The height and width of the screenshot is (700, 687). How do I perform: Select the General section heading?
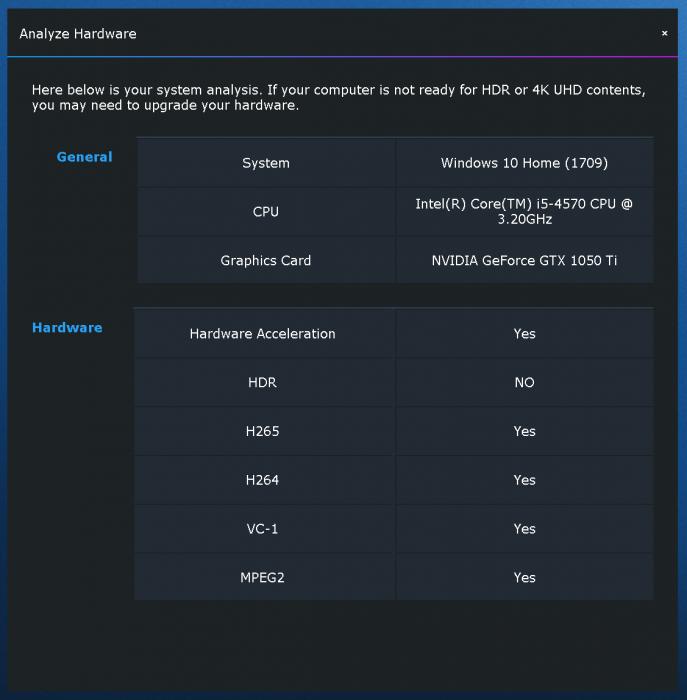coord(84,157)
